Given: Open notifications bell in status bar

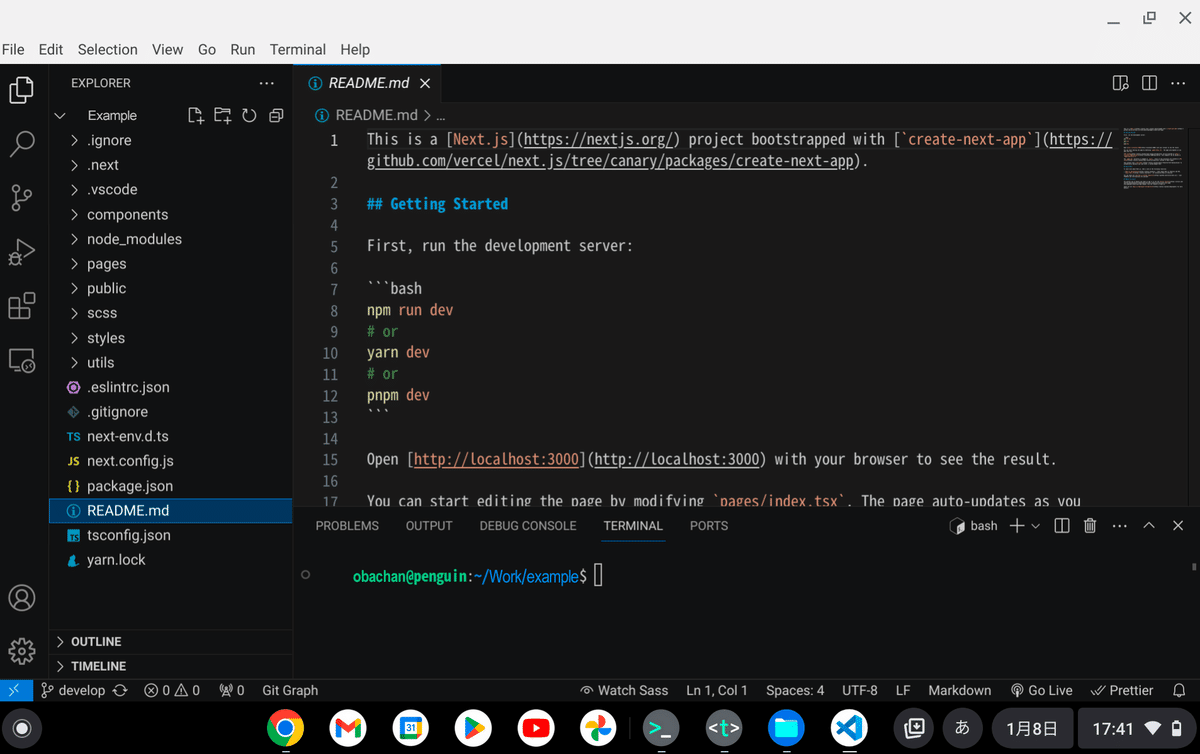Looking at the screenshot, I should point(1179,690).
